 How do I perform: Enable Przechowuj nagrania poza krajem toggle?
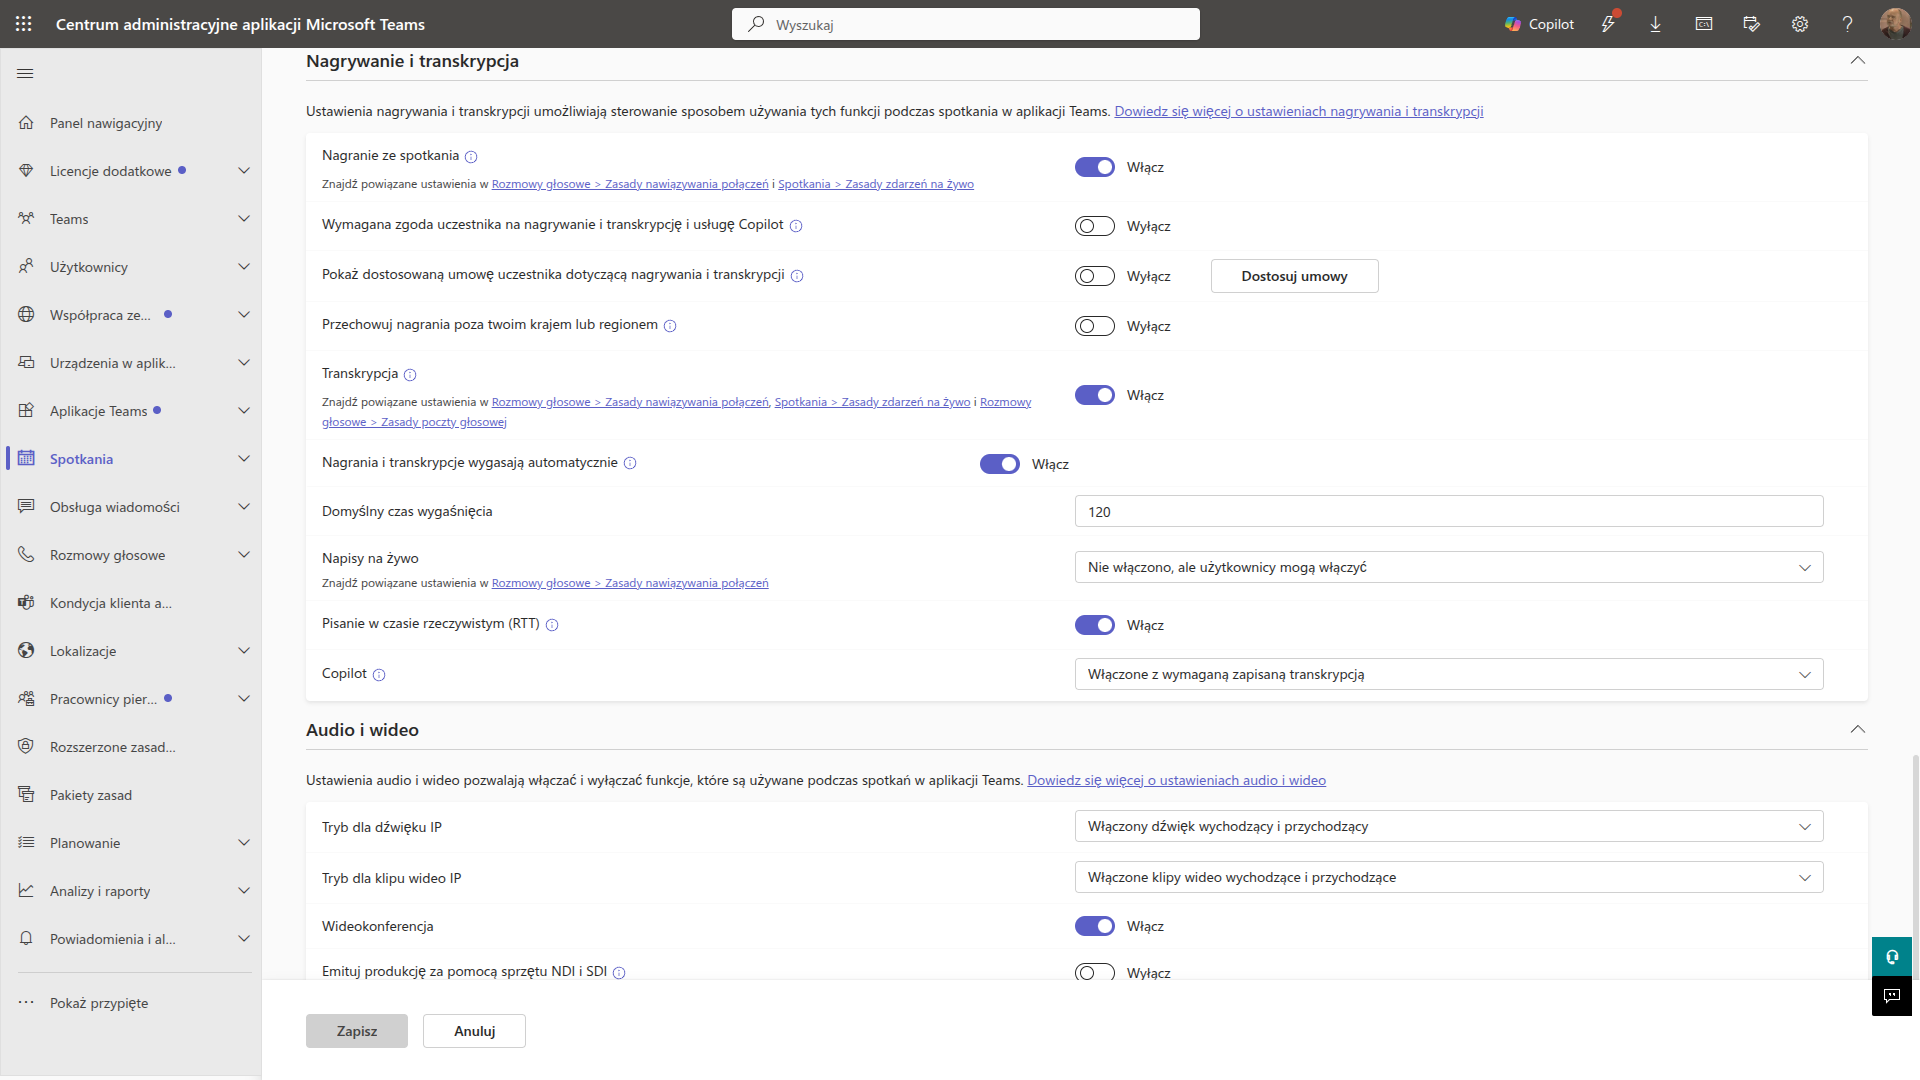pos(1095,326)
